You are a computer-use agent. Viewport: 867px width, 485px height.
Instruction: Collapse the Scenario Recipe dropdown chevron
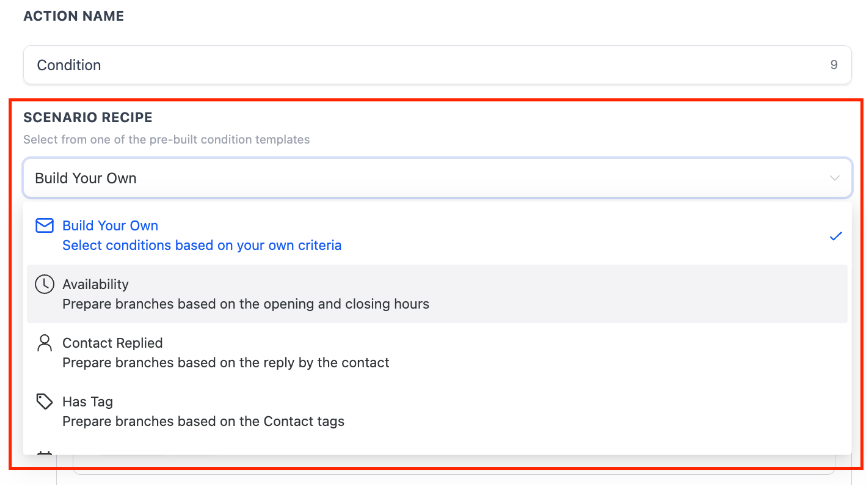(x=835, y=178)
